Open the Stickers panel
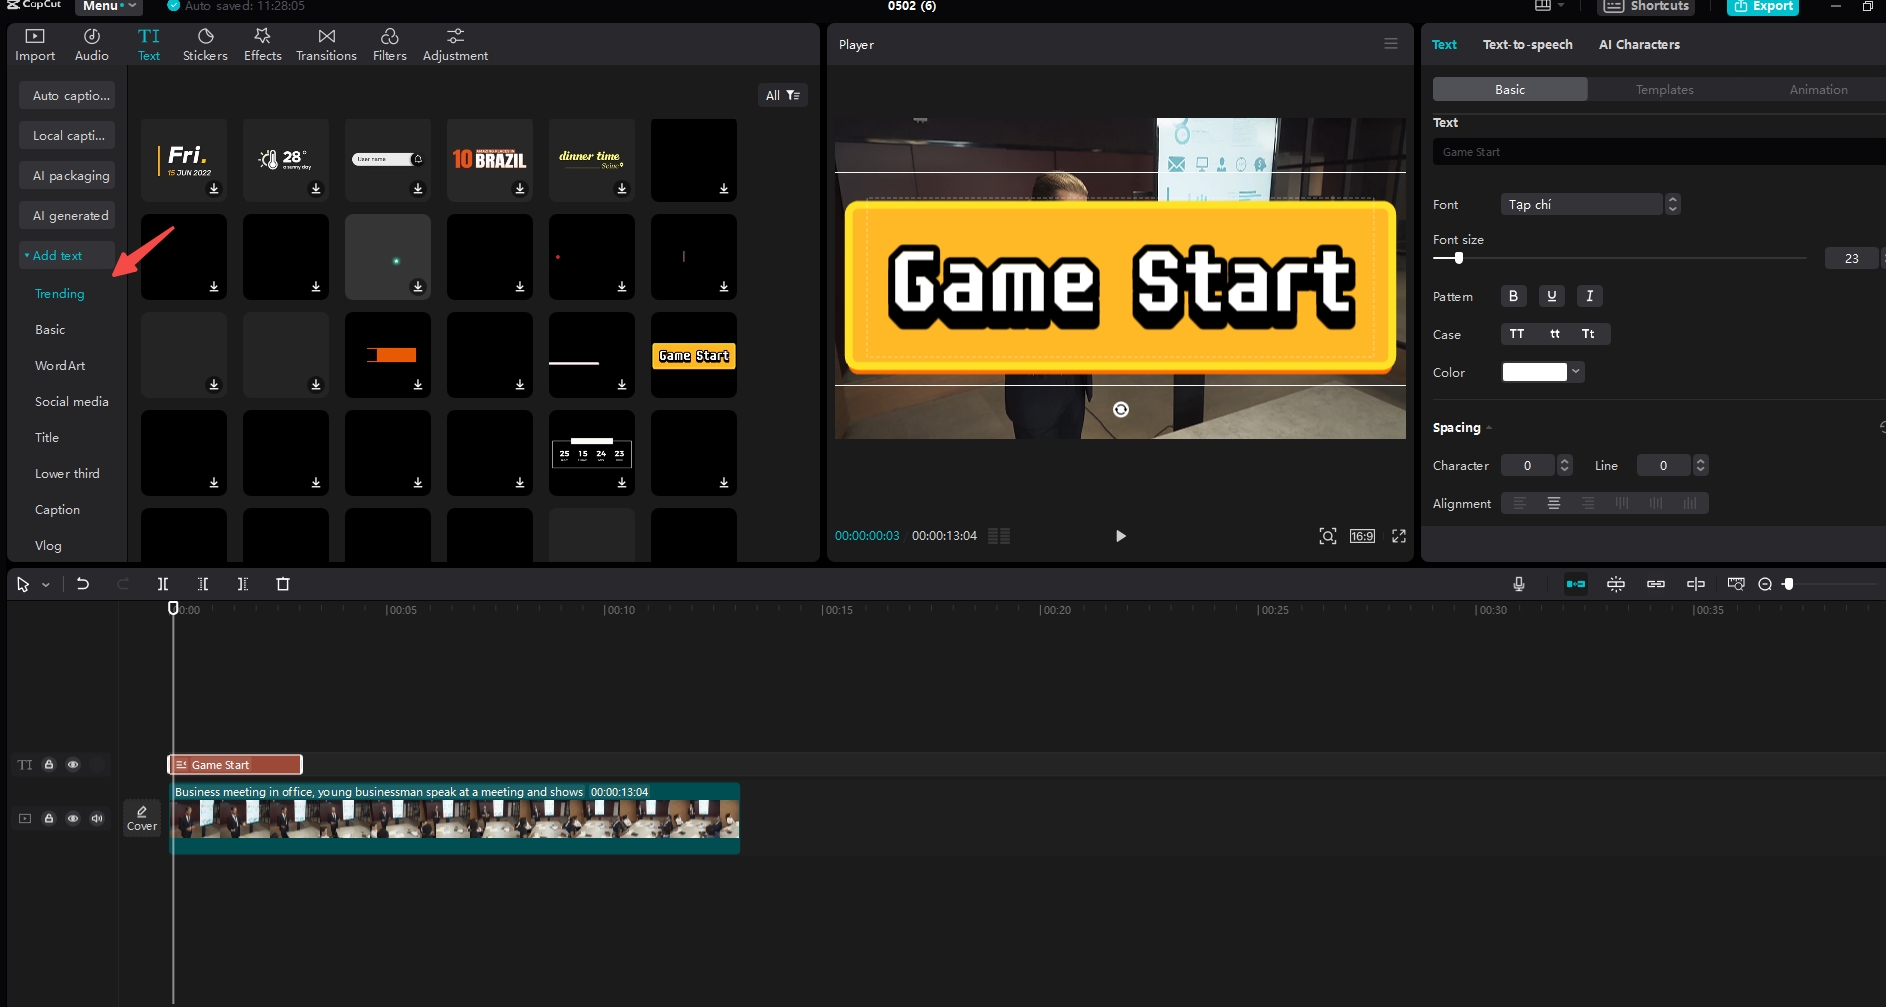The height and width of the screenshot is (1007, 1886). point(205,42)
